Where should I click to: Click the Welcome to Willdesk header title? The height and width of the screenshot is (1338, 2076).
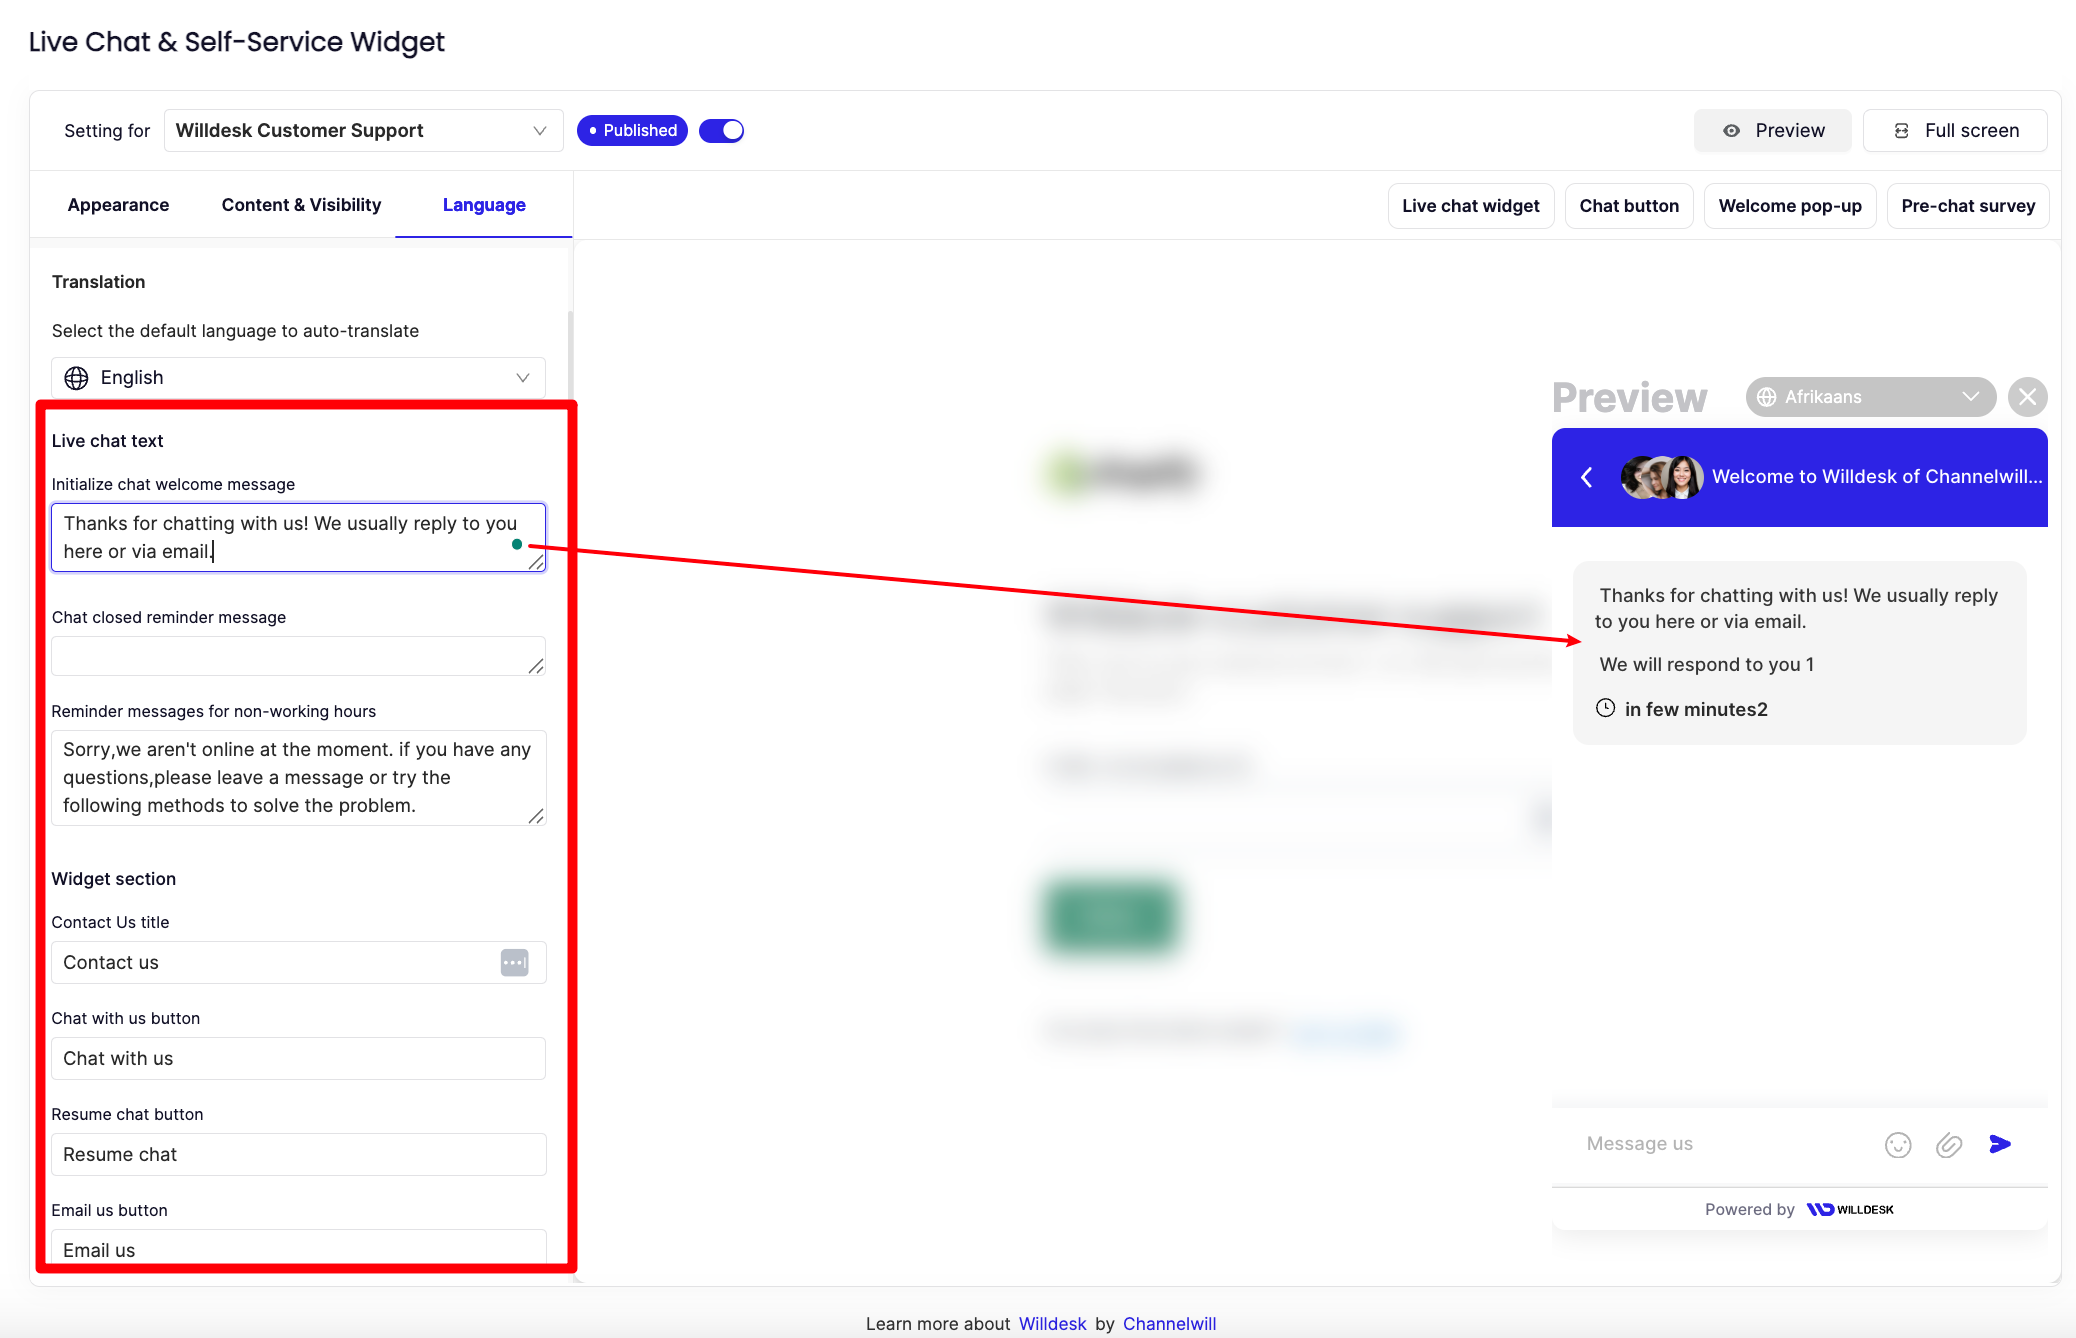(1877, 477)
